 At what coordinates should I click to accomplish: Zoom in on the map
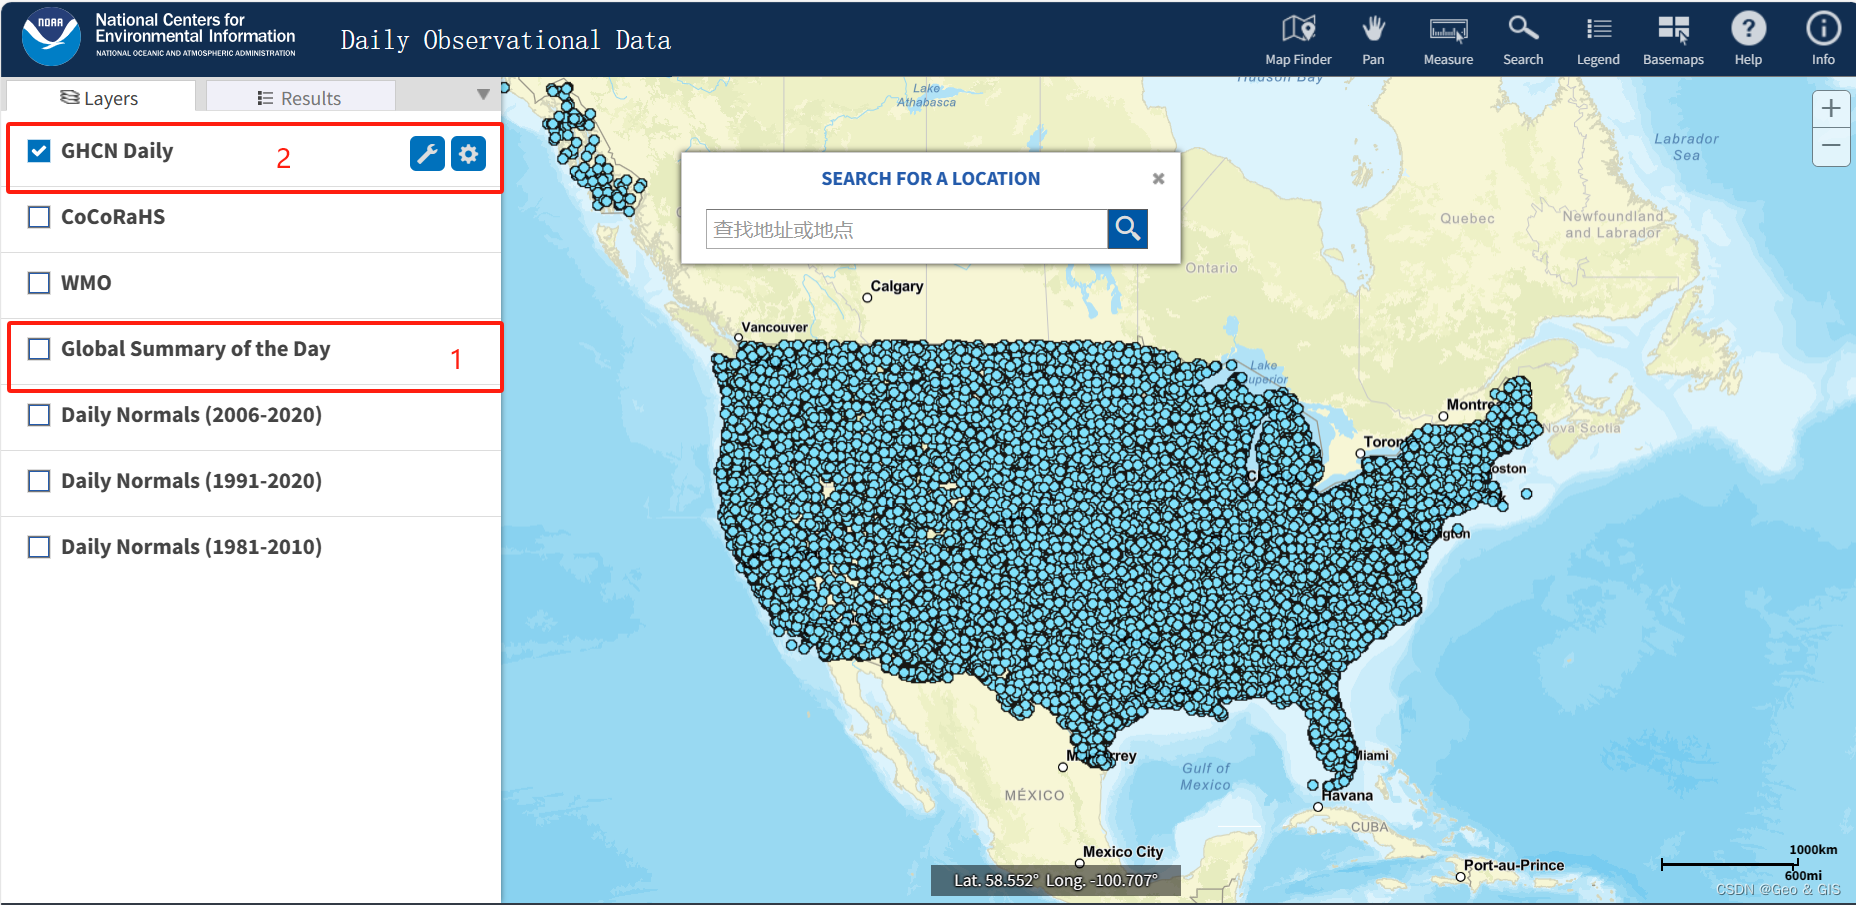1831,108
